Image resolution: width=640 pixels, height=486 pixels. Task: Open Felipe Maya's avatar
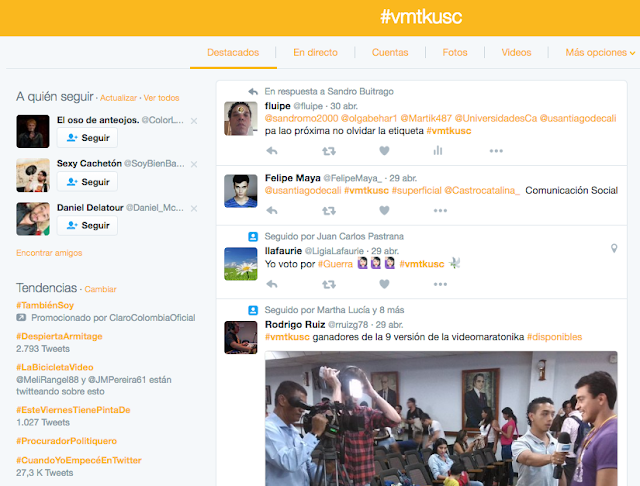pyautogui.click(x=241, y=191)
